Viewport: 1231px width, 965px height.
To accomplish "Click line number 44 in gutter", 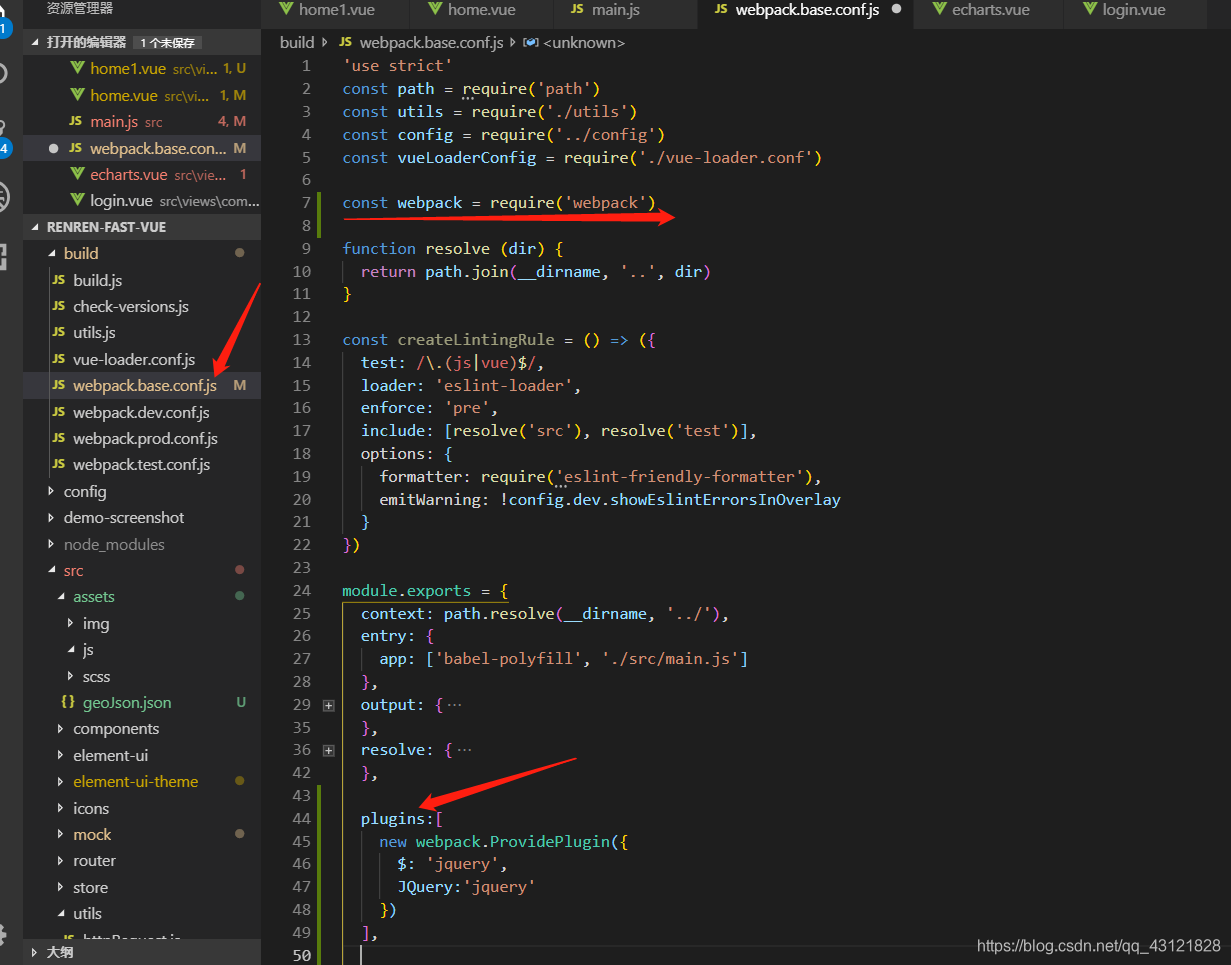I will tap(301, 819).
